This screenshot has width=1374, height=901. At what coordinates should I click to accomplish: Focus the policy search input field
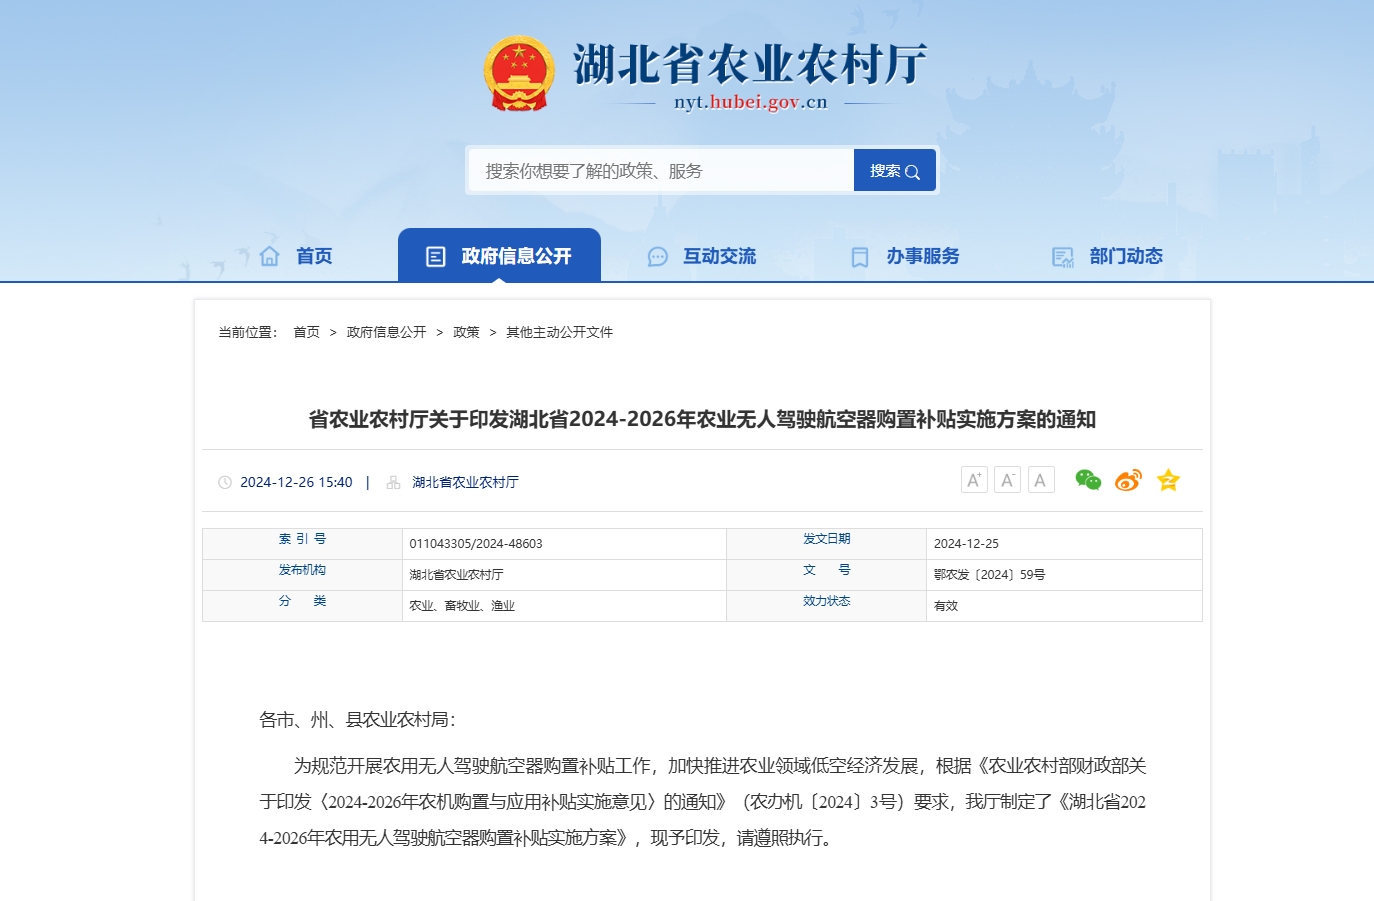[x=661, y=171]
